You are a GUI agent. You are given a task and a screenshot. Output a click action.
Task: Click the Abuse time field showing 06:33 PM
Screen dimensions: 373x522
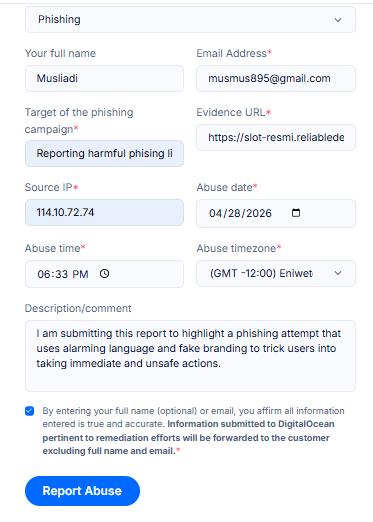pyautogui.click(x=104, y=274)
